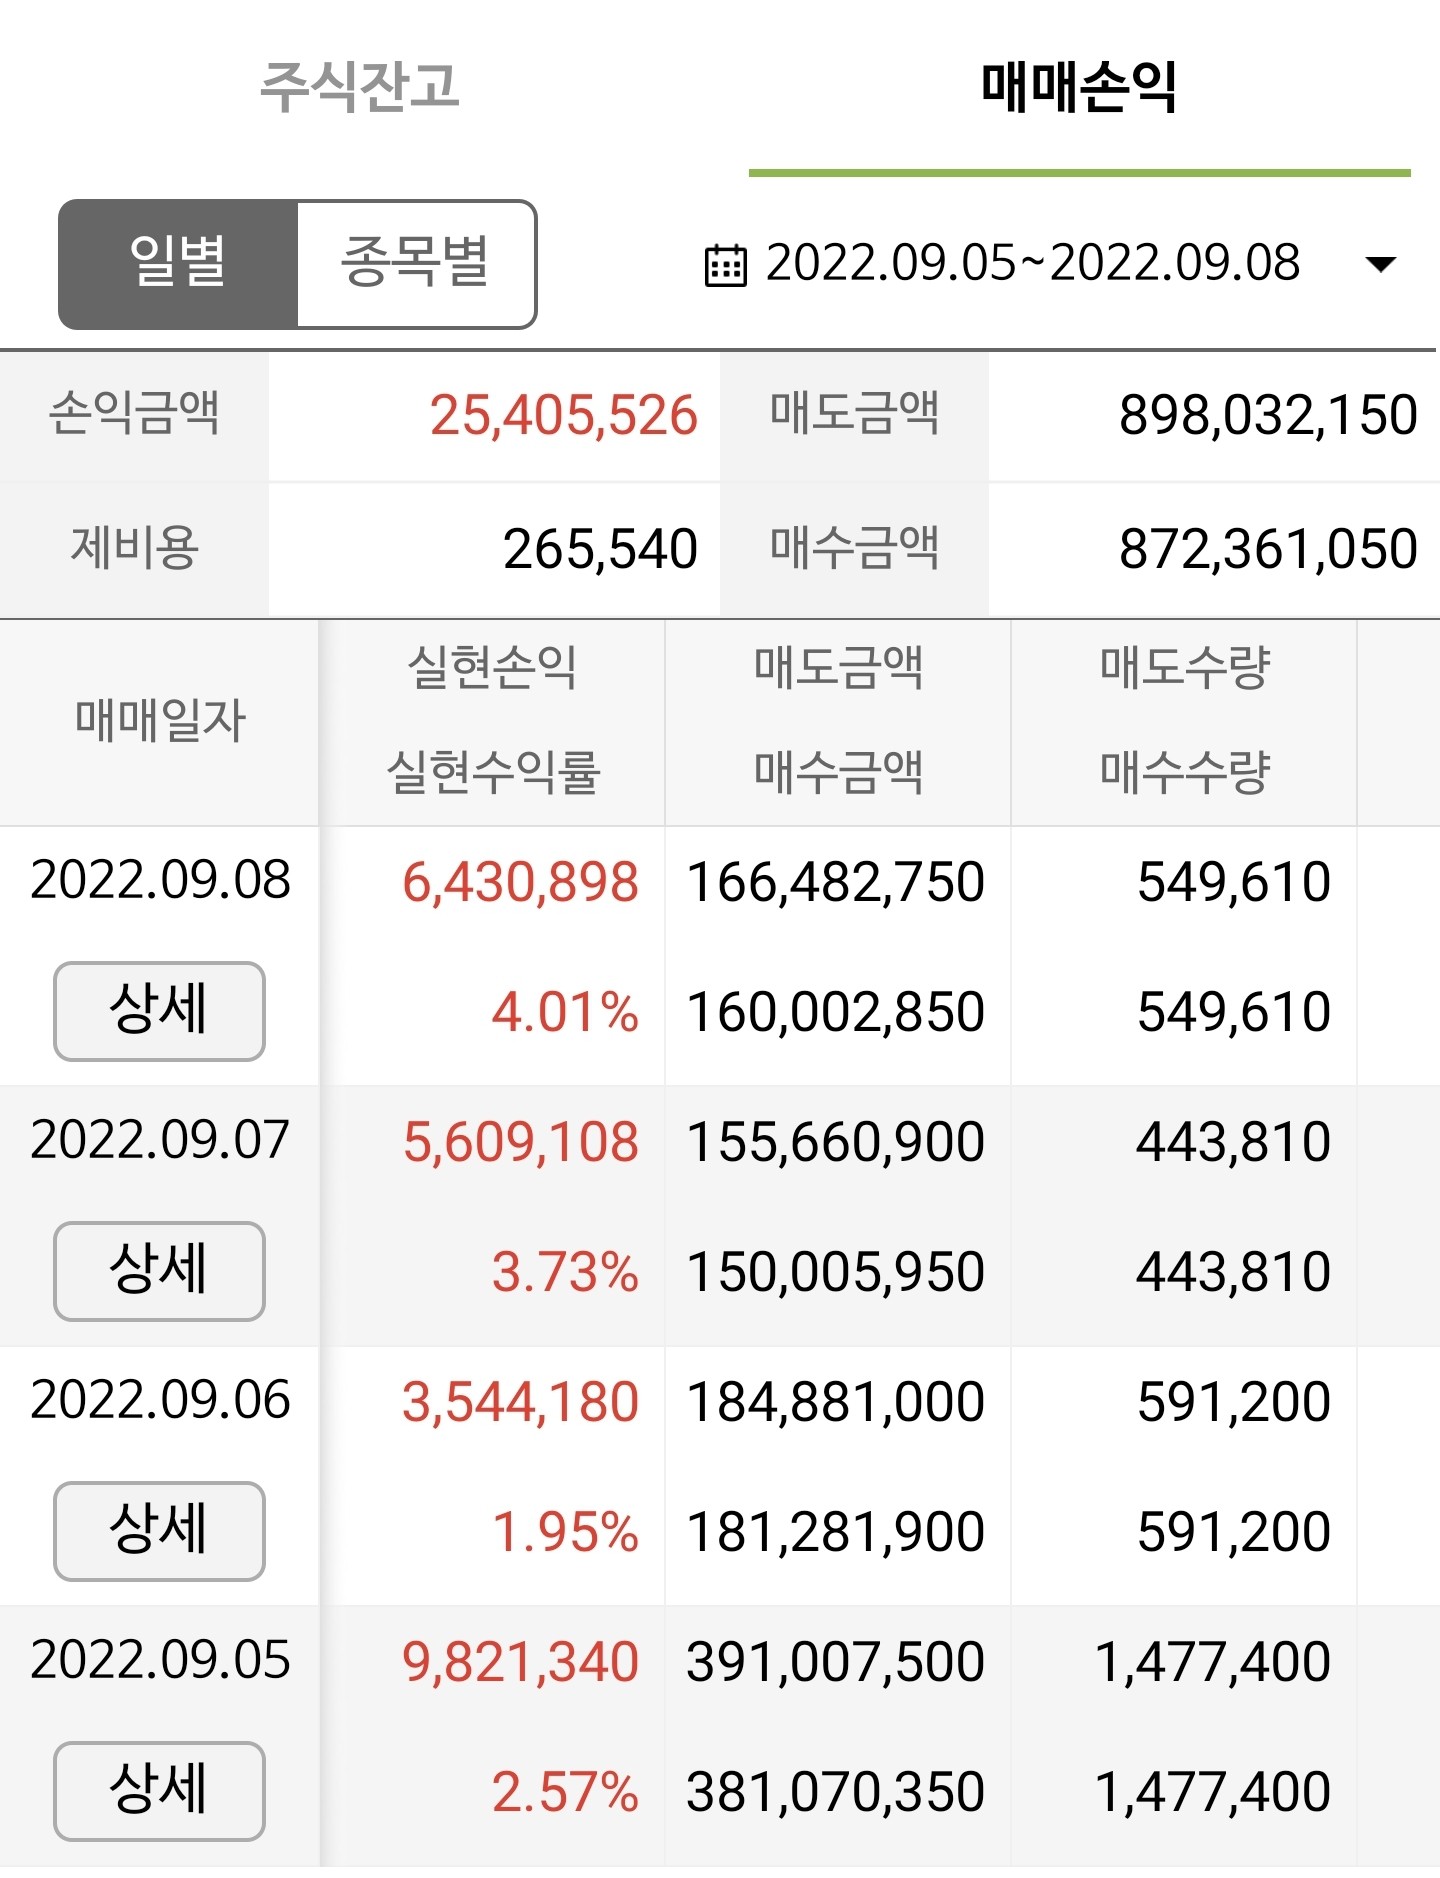Select the 매매손익 tab
Screen dimensions: 1440x1878
pyautogui.click(x=1079, y=87)
